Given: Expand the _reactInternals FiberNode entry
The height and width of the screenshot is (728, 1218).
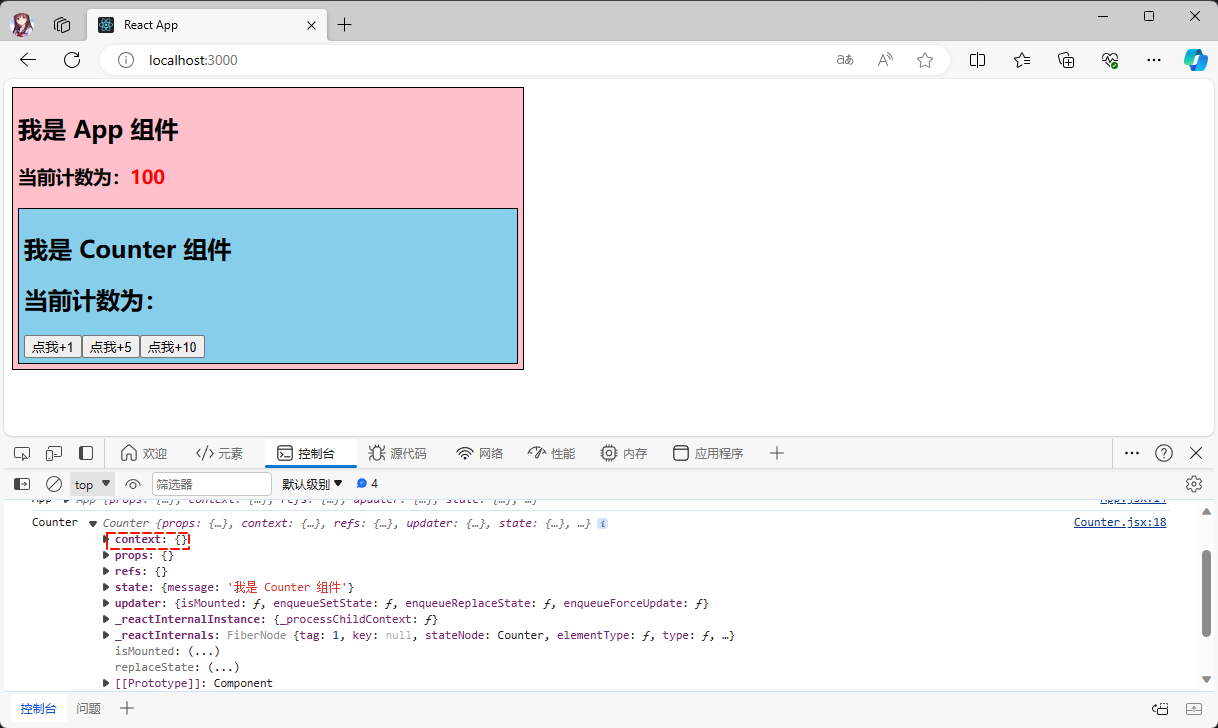Looking at the screenshot, I should coord(107,635).
